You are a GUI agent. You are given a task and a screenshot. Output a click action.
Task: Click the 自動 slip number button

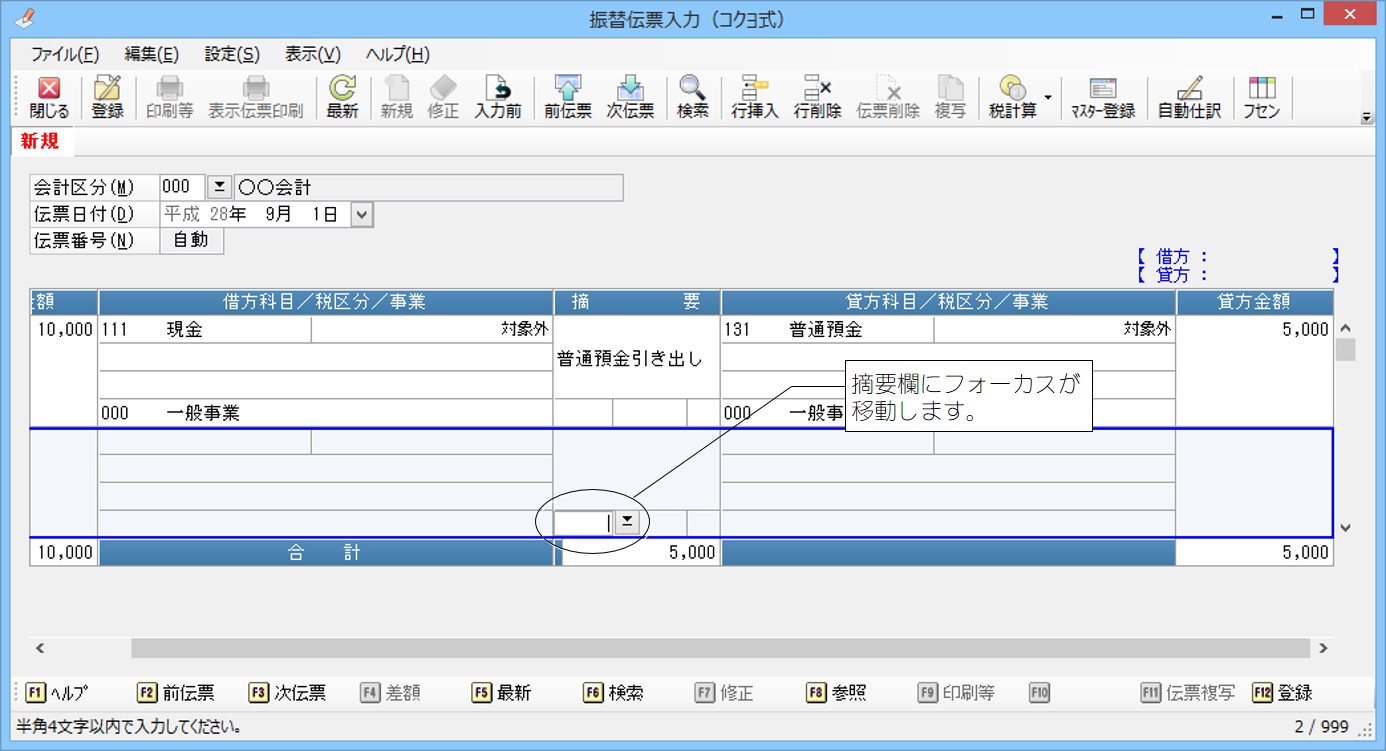(191, 240)
